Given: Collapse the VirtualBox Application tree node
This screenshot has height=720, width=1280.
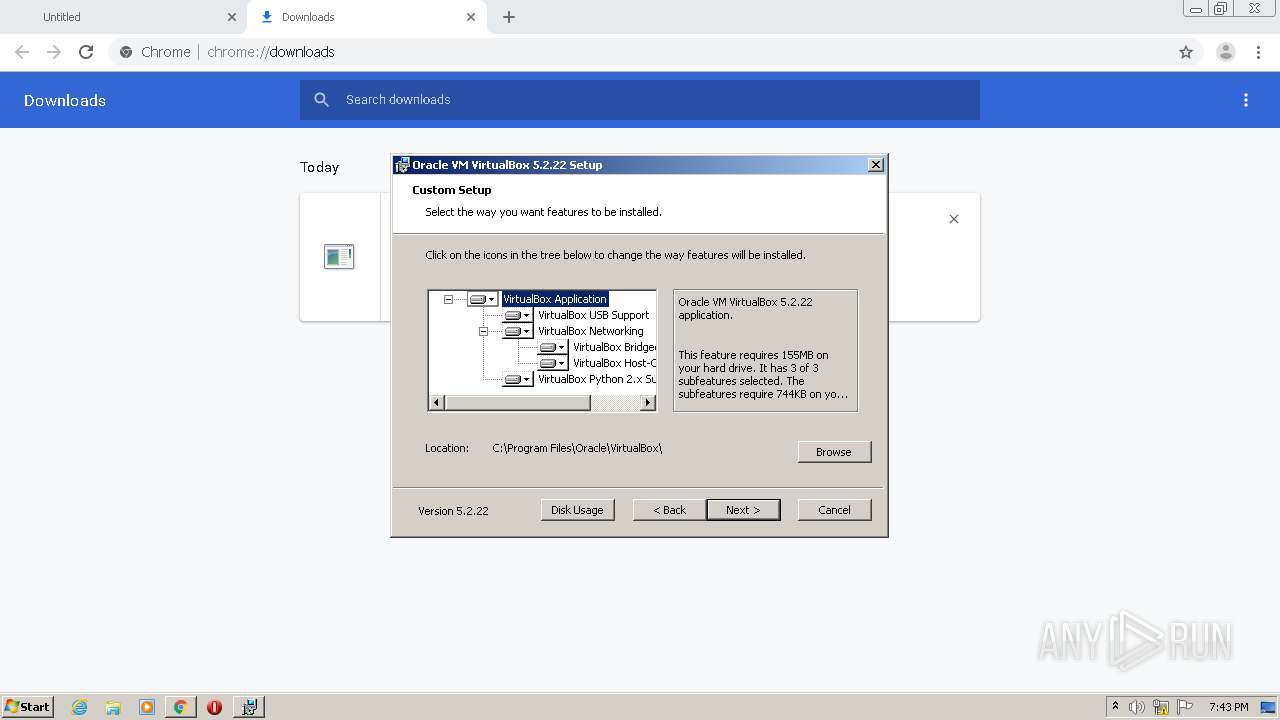Looking at the screenshot, I should pos(449,299).
